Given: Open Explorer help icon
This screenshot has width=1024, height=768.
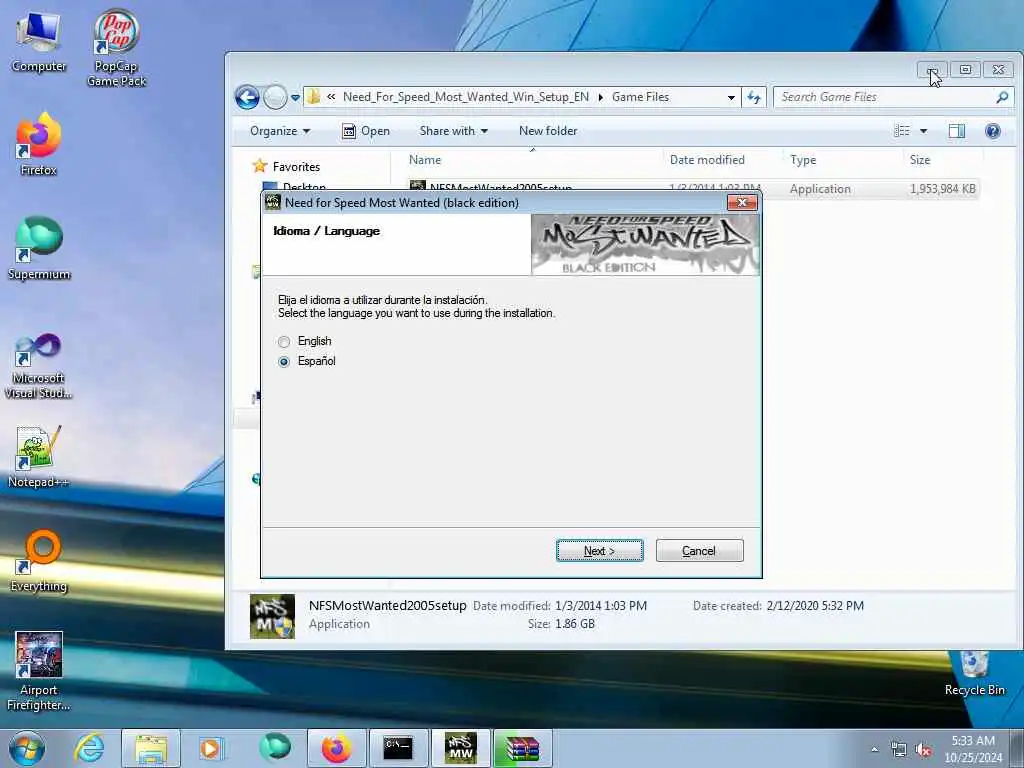Looking at the screenshot, I should pyautogui.click(x=993, y=131).
